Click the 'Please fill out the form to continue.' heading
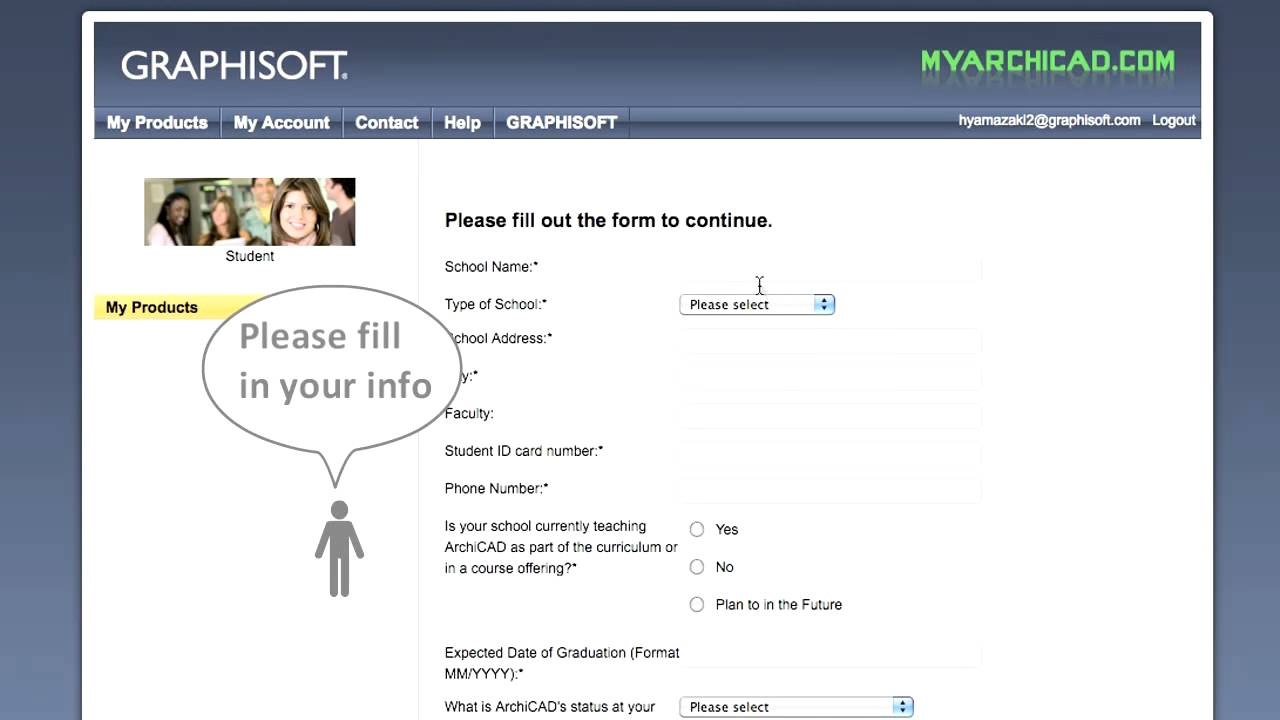This screenshot has width=1280, height=720. tap(608, 221)
